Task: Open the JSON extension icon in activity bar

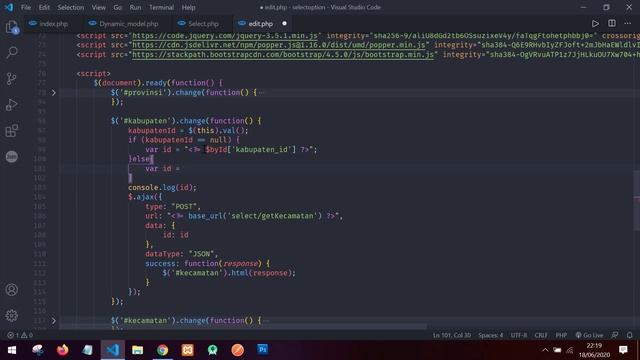Action: click(x=12, y=157)
